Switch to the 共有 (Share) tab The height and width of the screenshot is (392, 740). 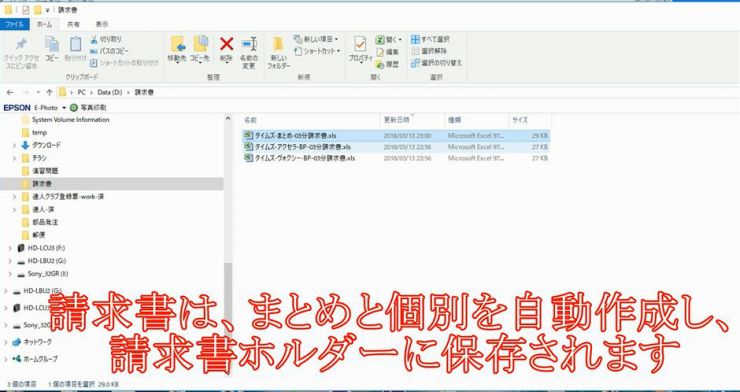[x=73, y=24]
